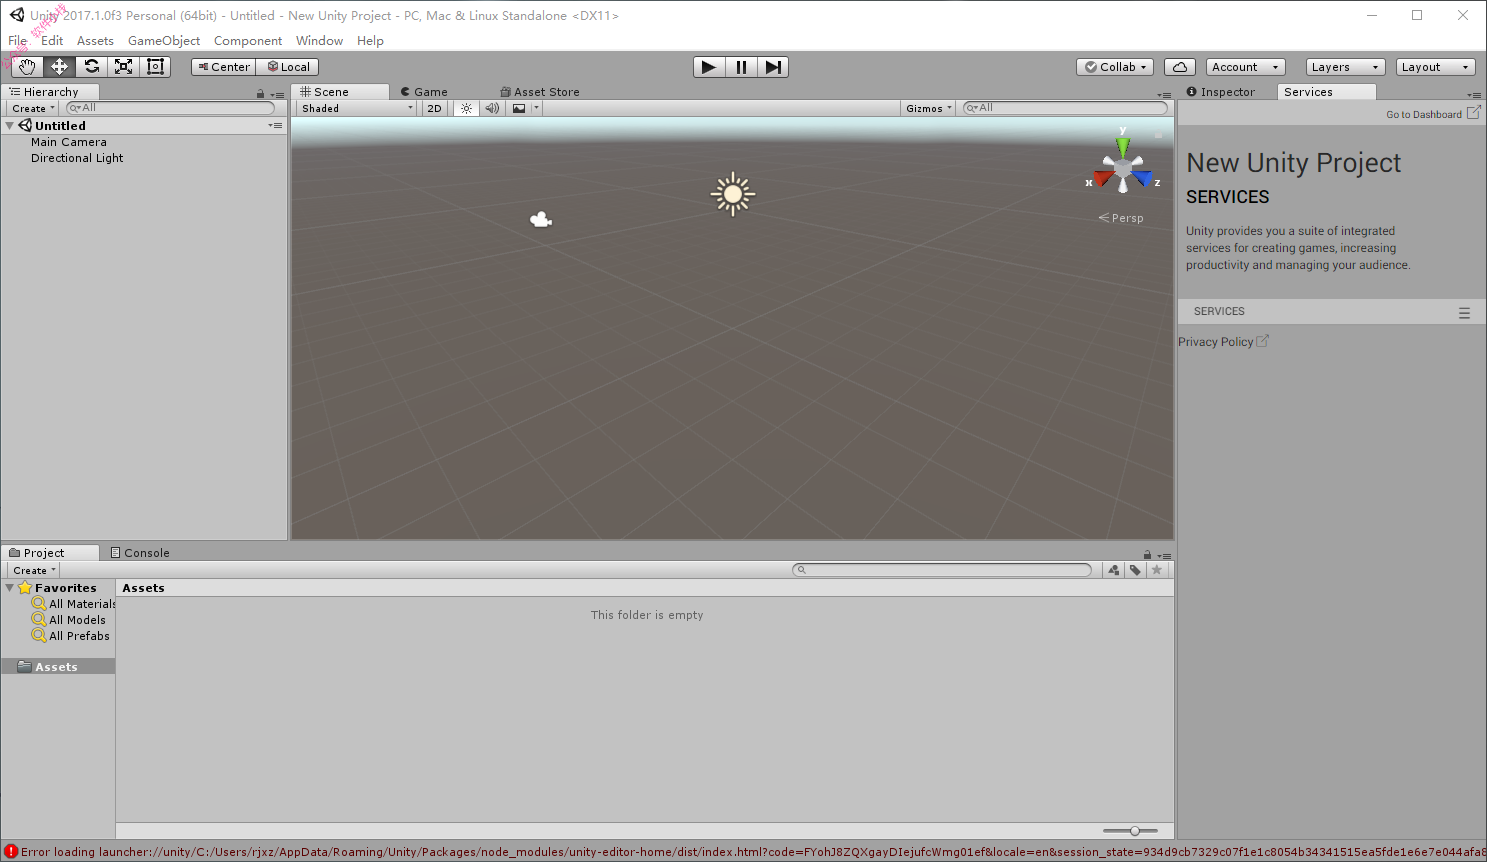Open scene effects dropdown arrow
Image resolution: width=1487 pixels, height=862 pixels.
[536, 108]
